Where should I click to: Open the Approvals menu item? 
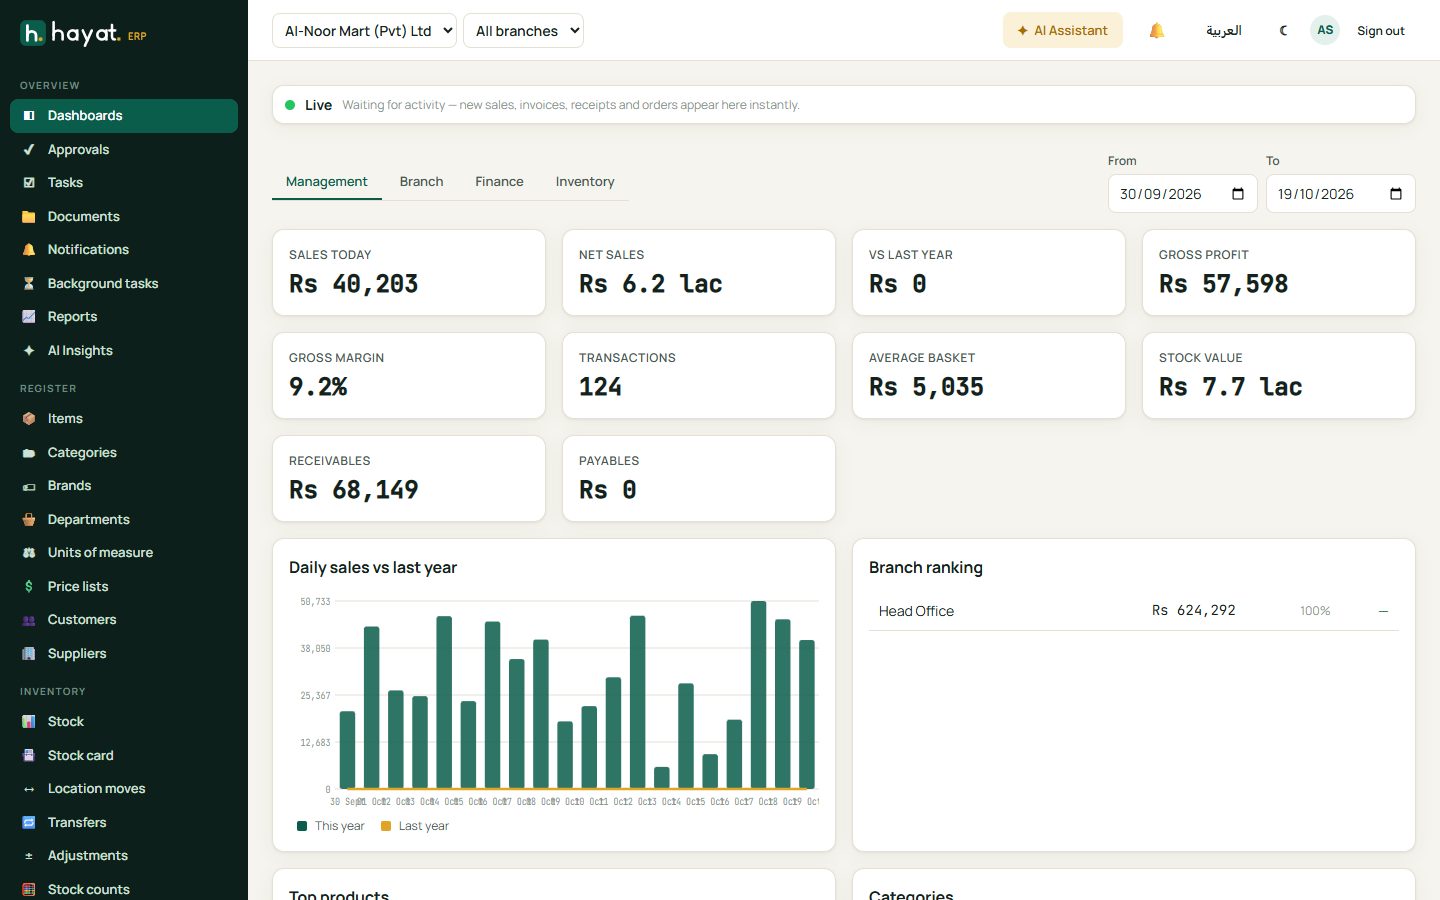pyautogui.click(x=124, y=150)
